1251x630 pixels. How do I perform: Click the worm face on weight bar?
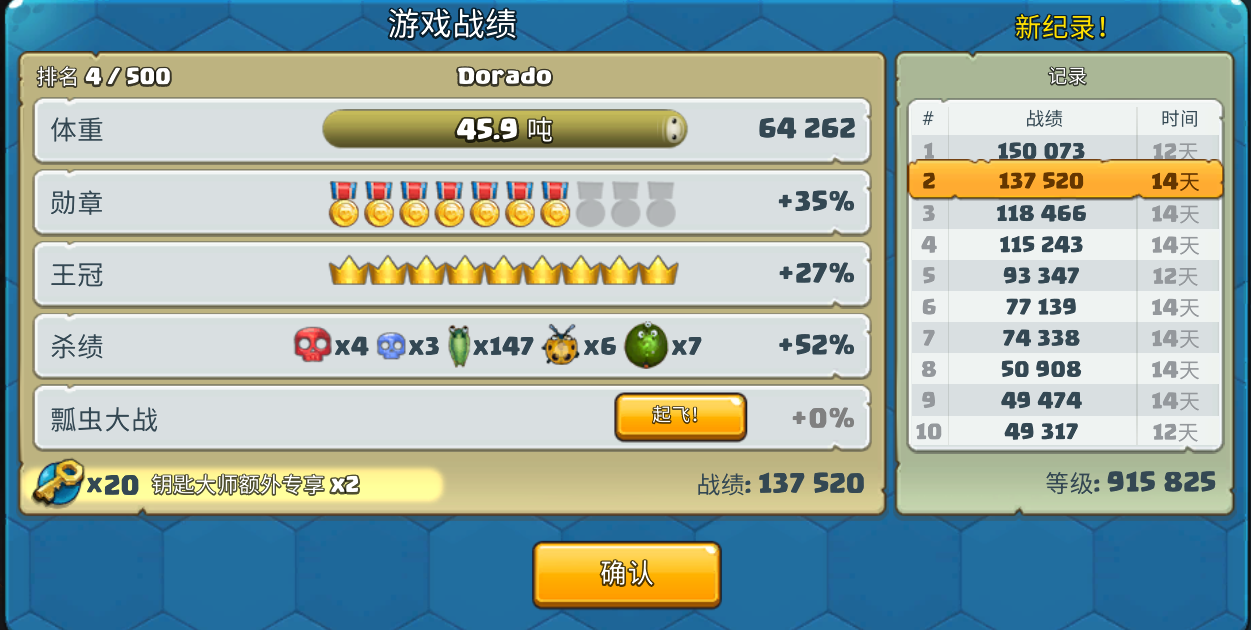pos(674,129)
